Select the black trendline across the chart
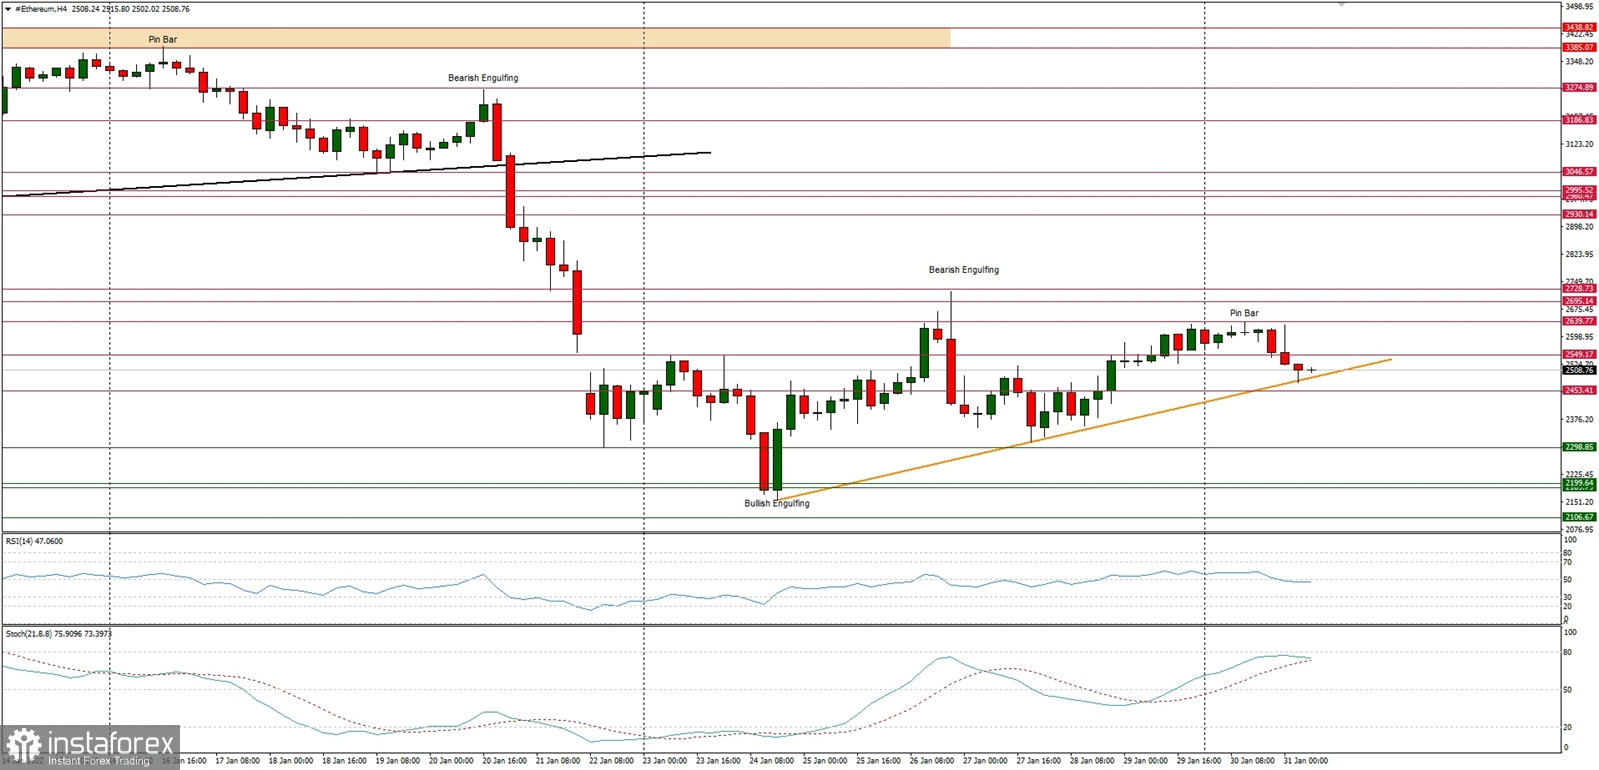 click(356, 174)
